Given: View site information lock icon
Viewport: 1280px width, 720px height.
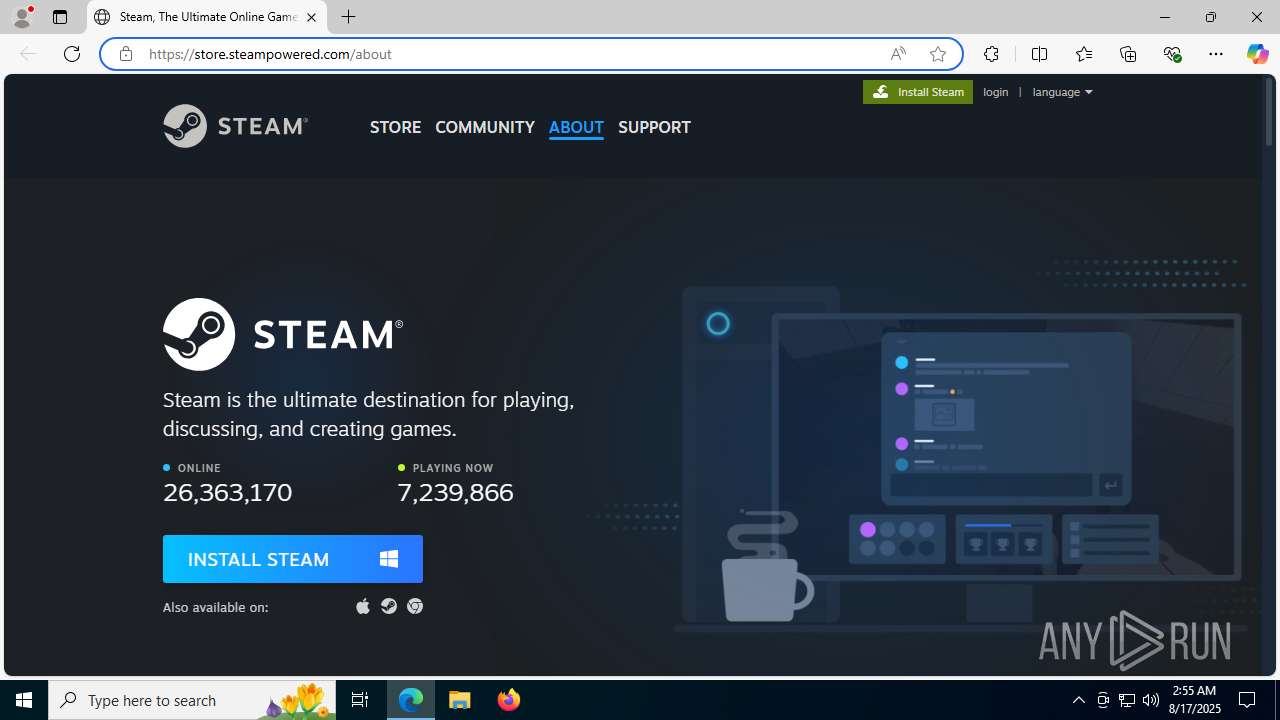Looking at the screenshot, I should (x=125, y=54).
